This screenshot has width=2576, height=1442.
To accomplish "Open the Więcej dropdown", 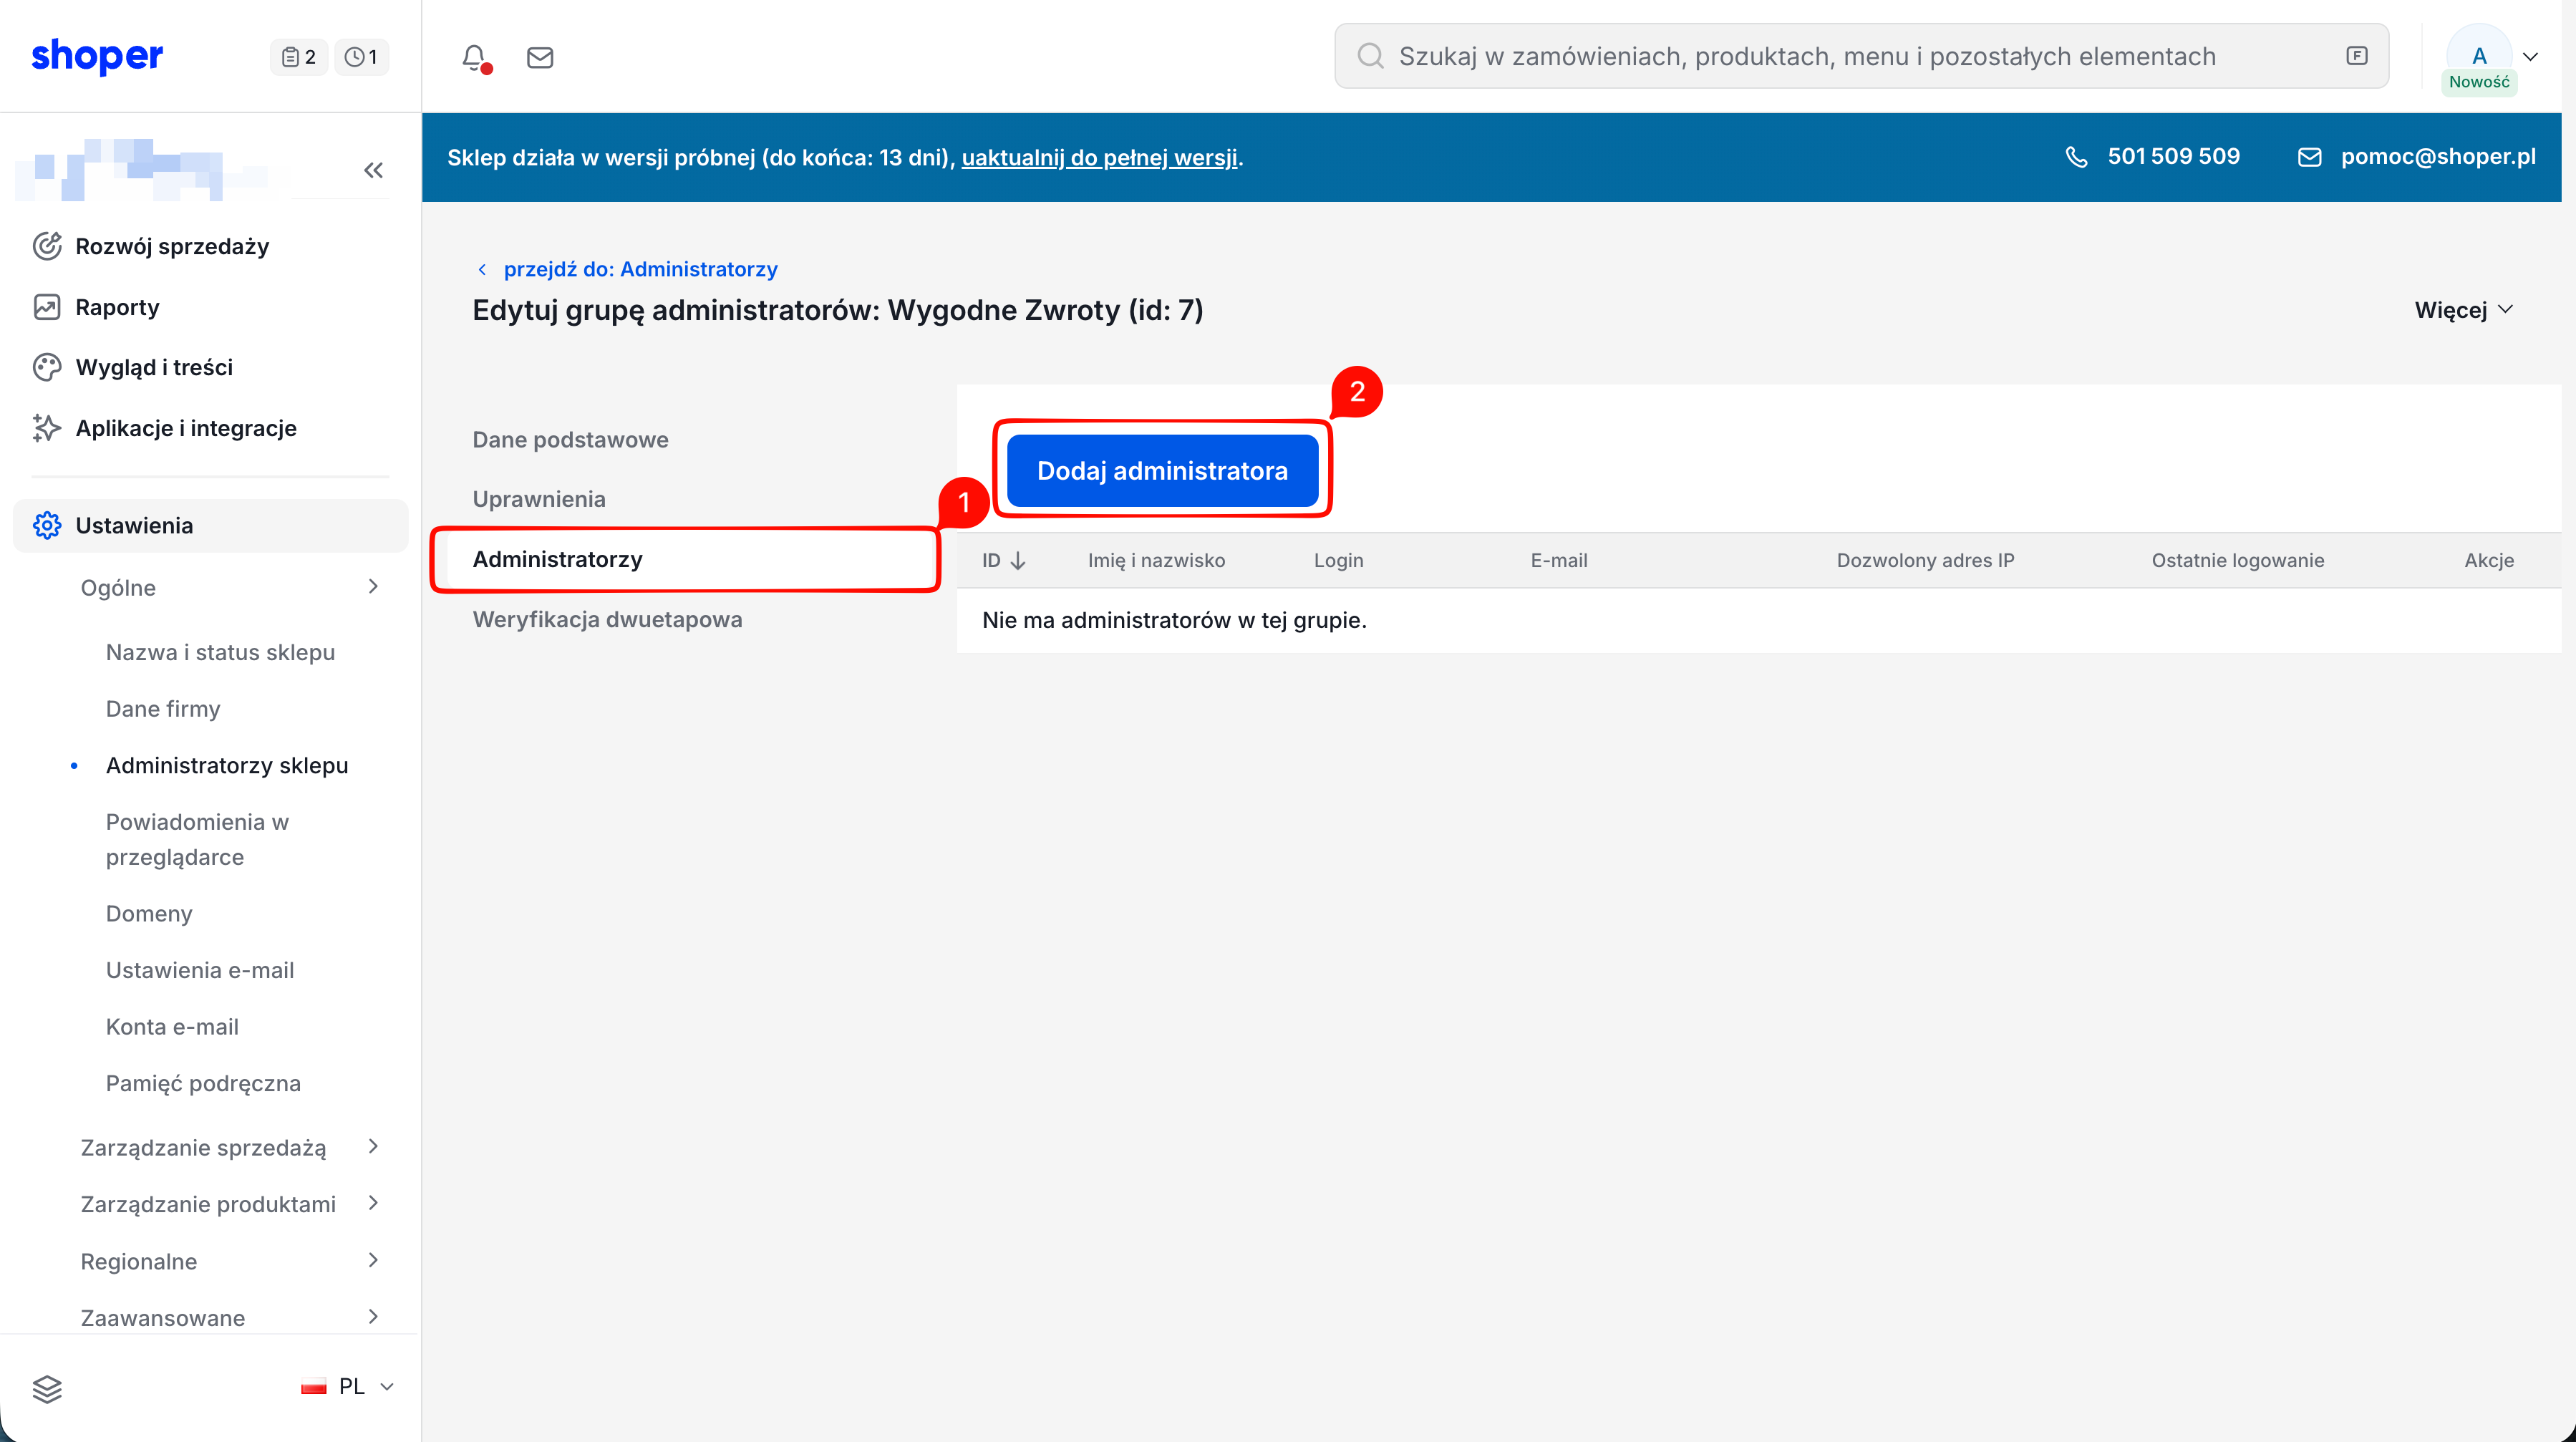I will [2463, 310].
